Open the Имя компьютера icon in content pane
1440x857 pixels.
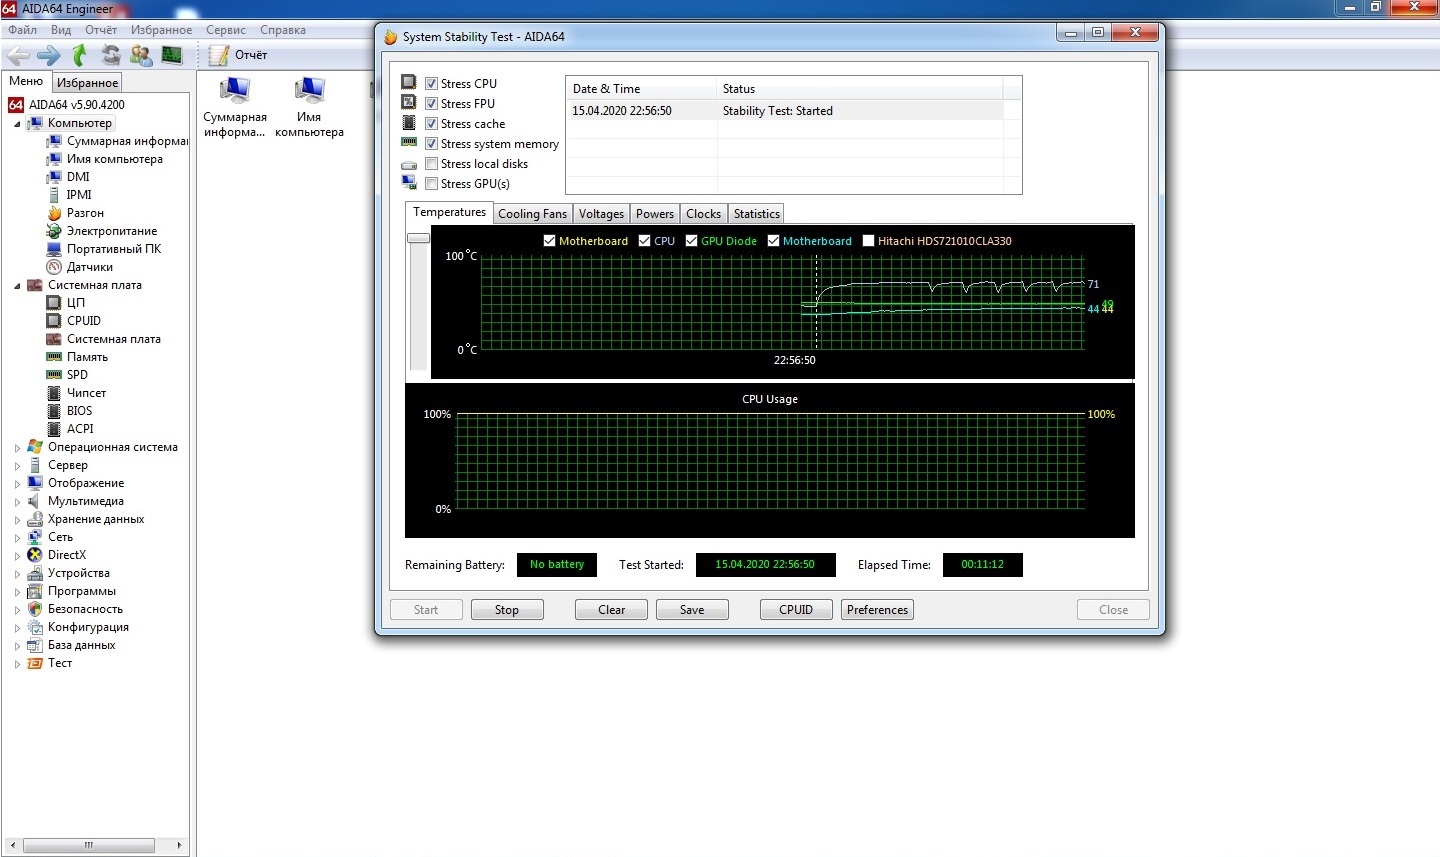309,92
